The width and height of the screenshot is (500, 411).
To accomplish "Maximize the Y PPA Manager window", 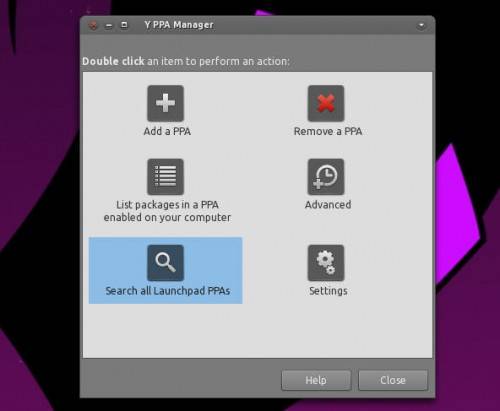I will 124,25.
